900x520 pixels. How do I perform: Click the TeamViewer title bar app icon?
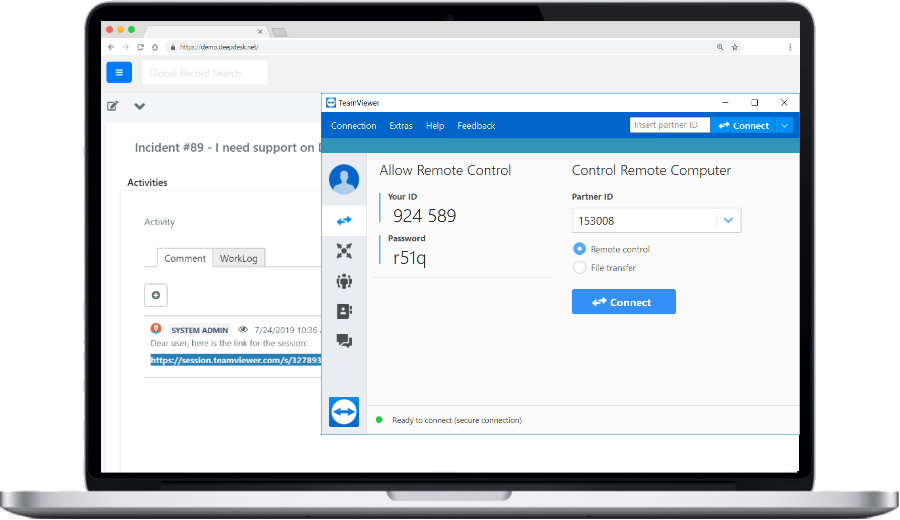pos(331,103)
